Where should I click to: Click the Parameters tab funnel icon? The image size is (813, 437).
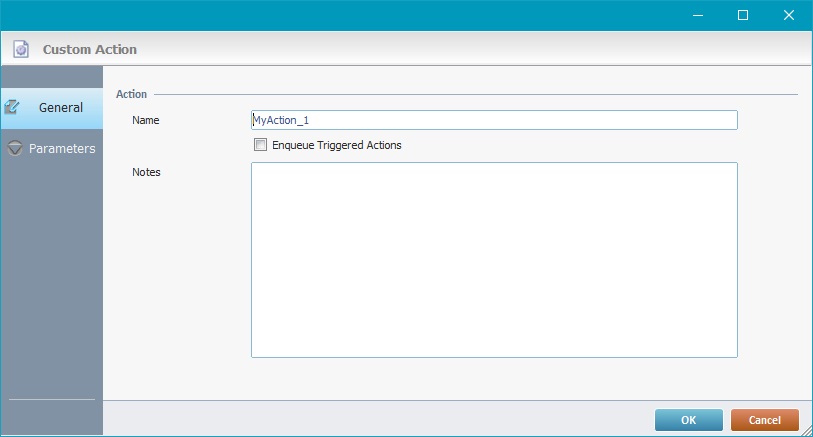[x=14, y=148]
